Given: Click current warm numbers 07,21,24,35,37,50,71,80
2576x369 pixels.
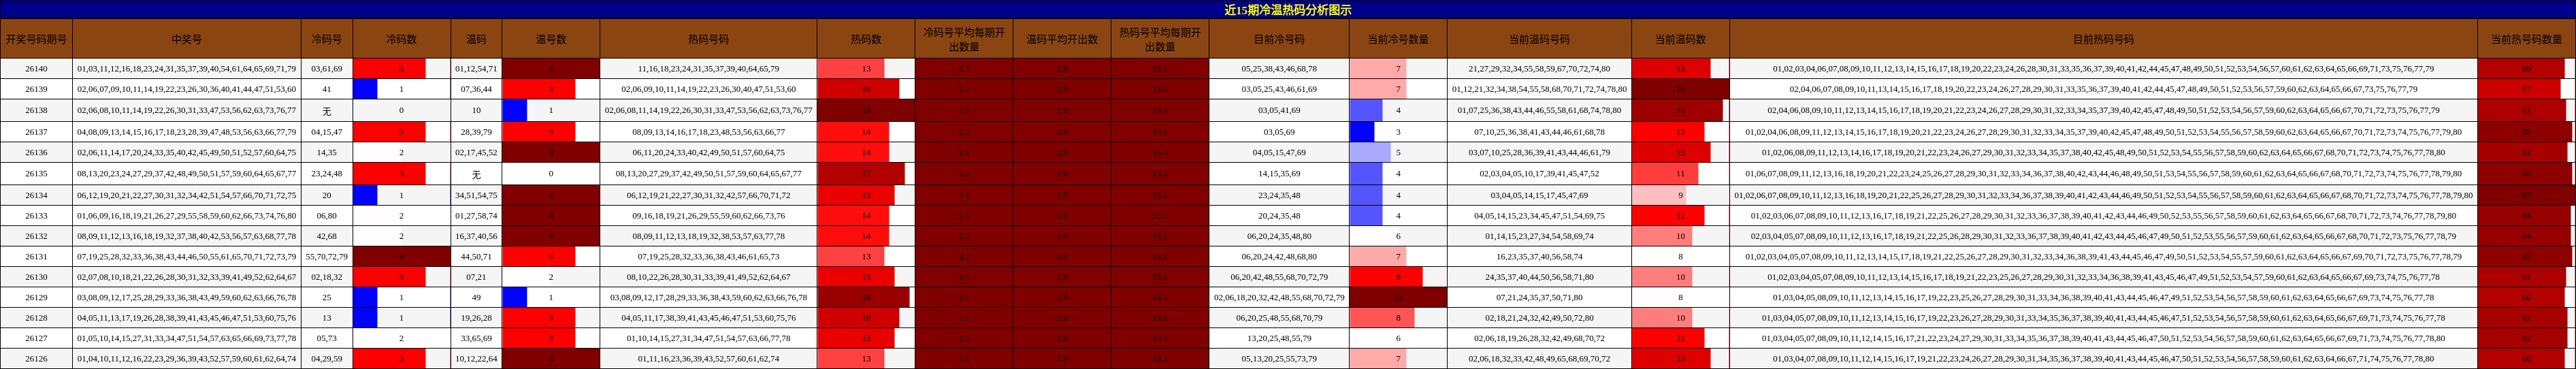Looking at the screenshot, I should [x=1539, y=297].
